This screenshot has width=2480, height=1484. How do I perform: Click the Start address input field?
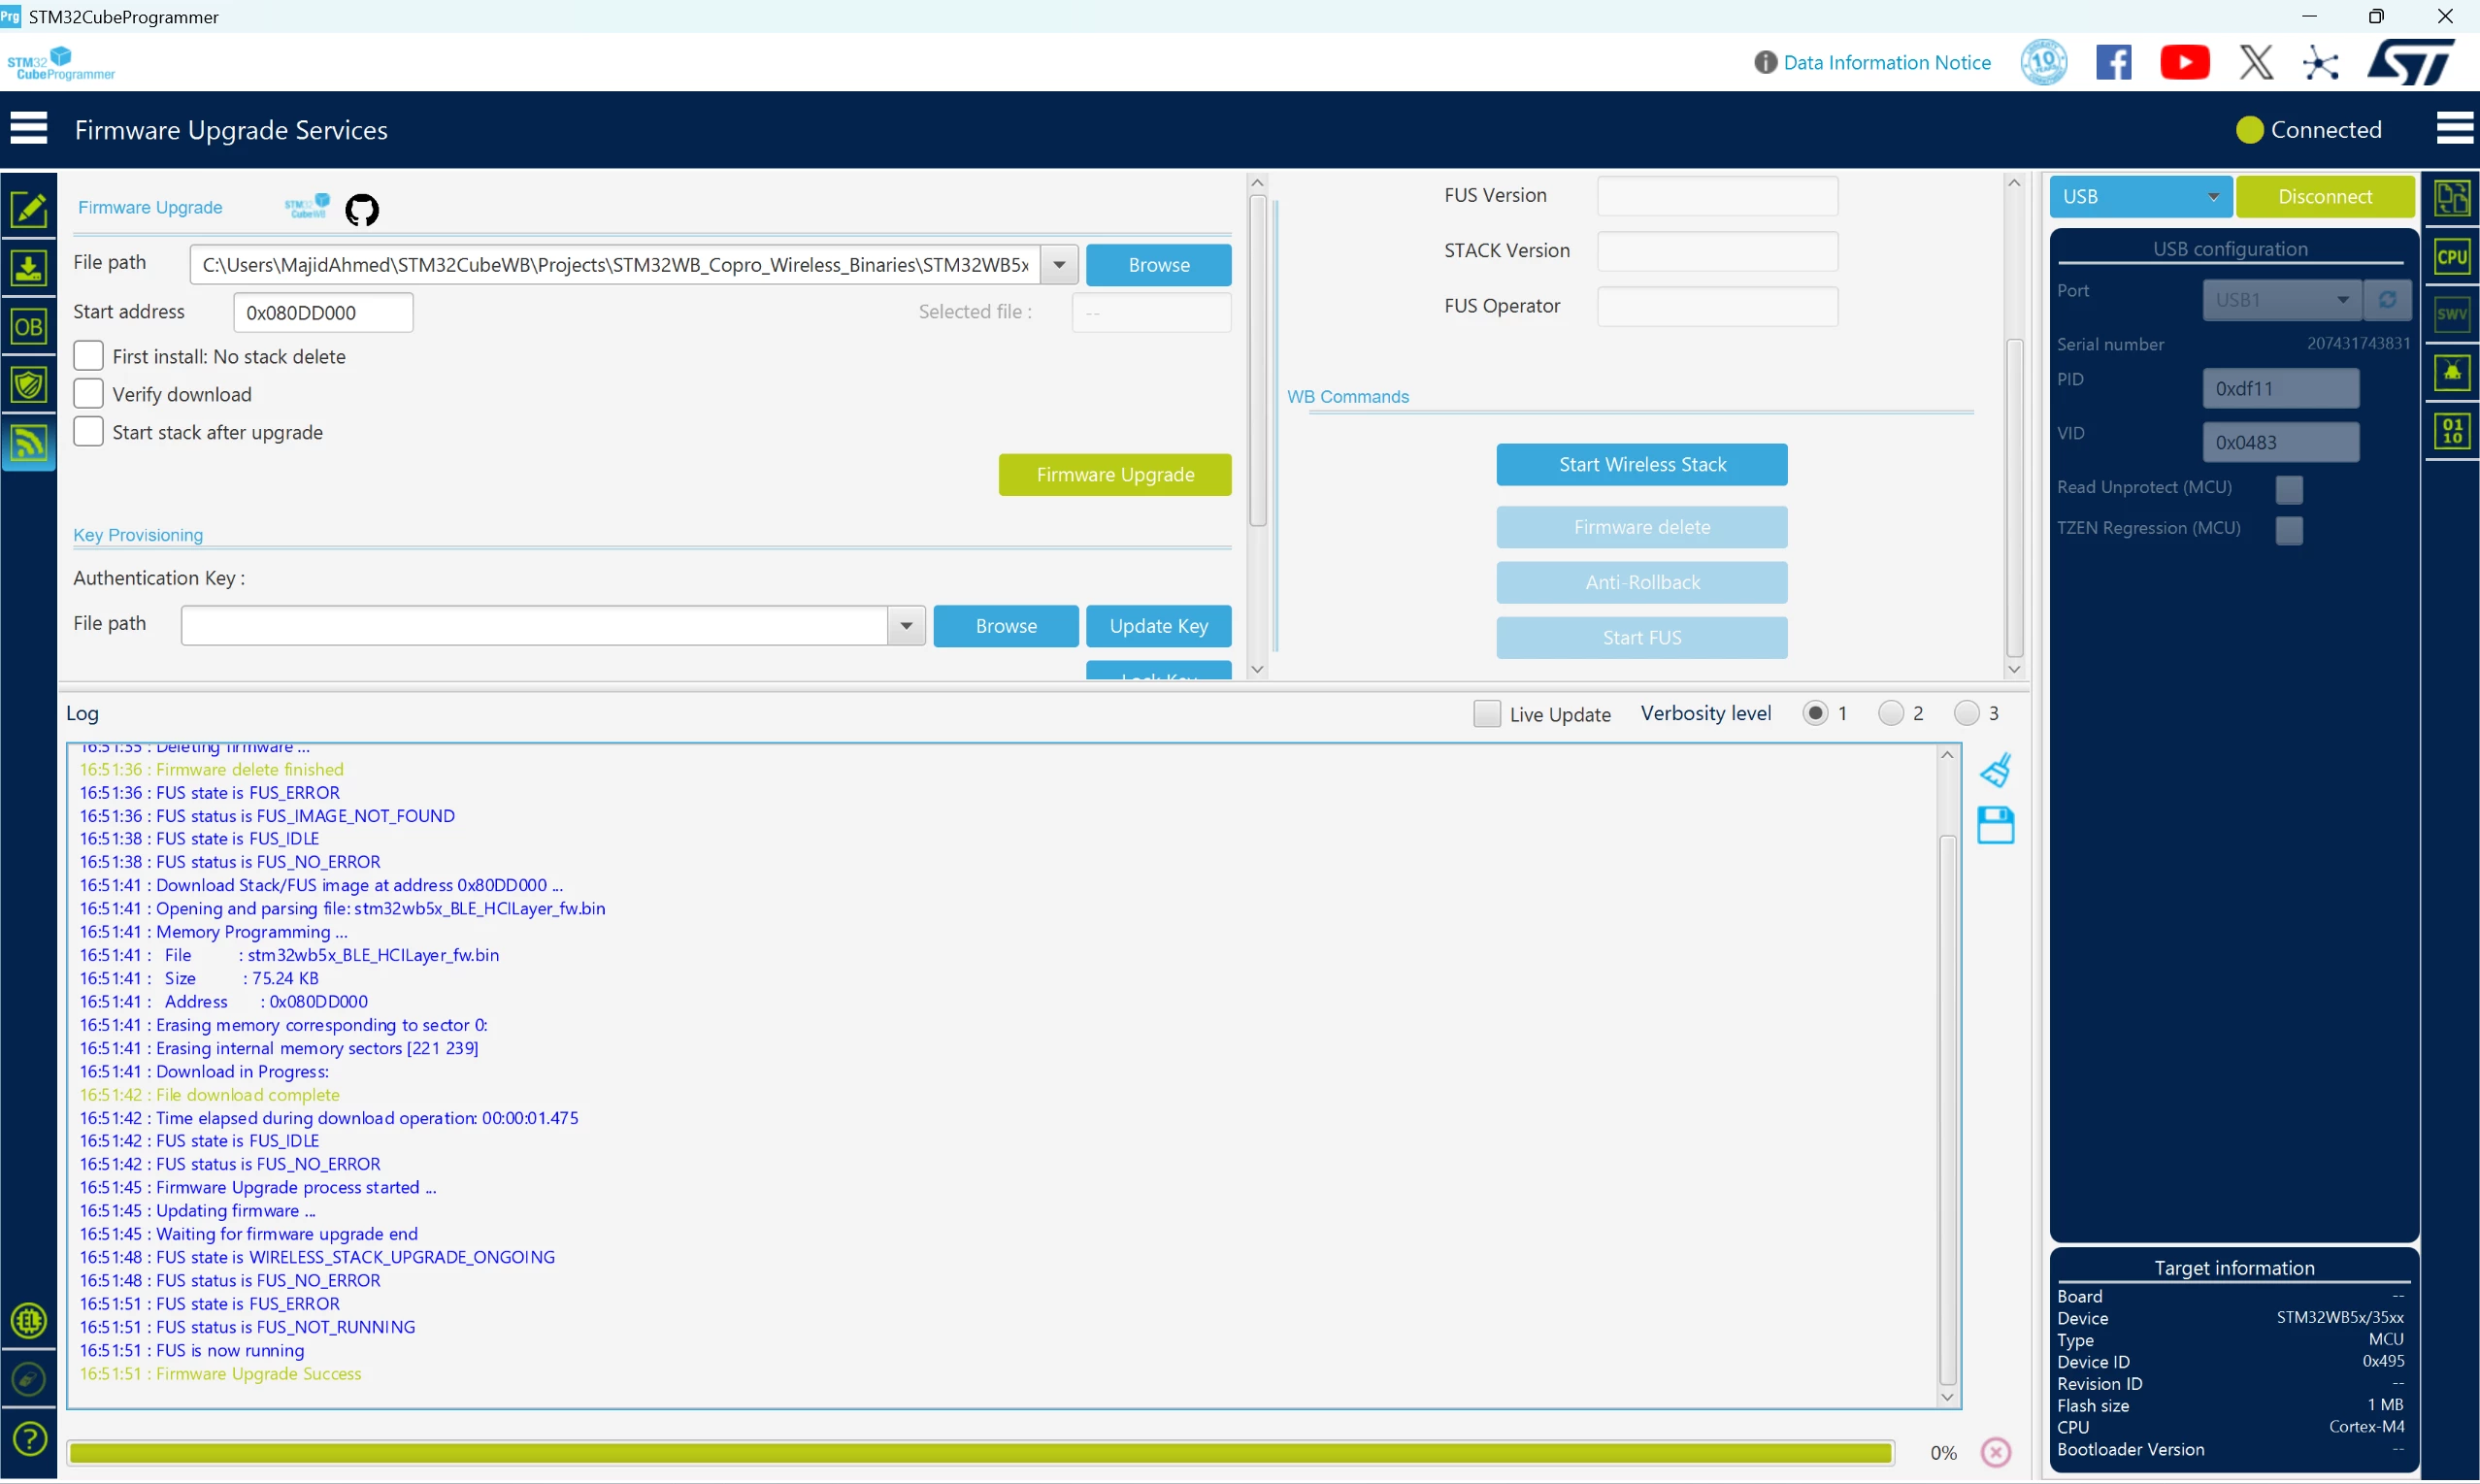[323, 312]
